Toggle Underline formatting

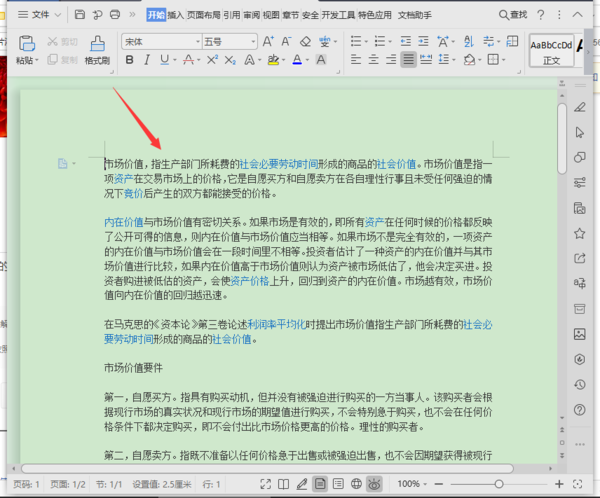pos(165,60)
